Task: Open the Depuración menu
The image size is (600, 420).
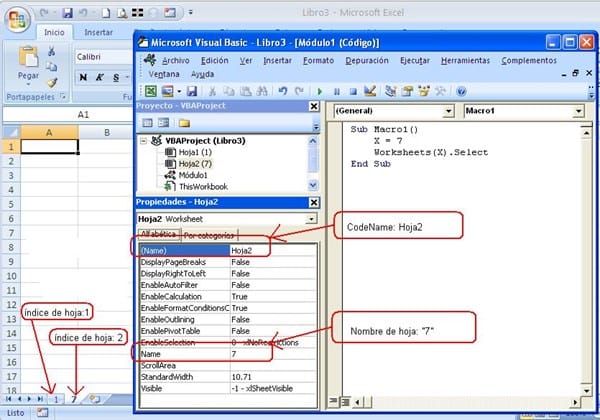Action: coord(367,60)
